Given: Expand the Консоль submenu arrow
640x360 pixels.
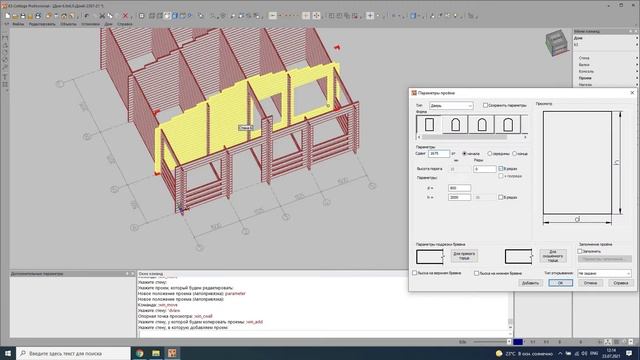Looking at the screenshot, I should tap(637, 71).
